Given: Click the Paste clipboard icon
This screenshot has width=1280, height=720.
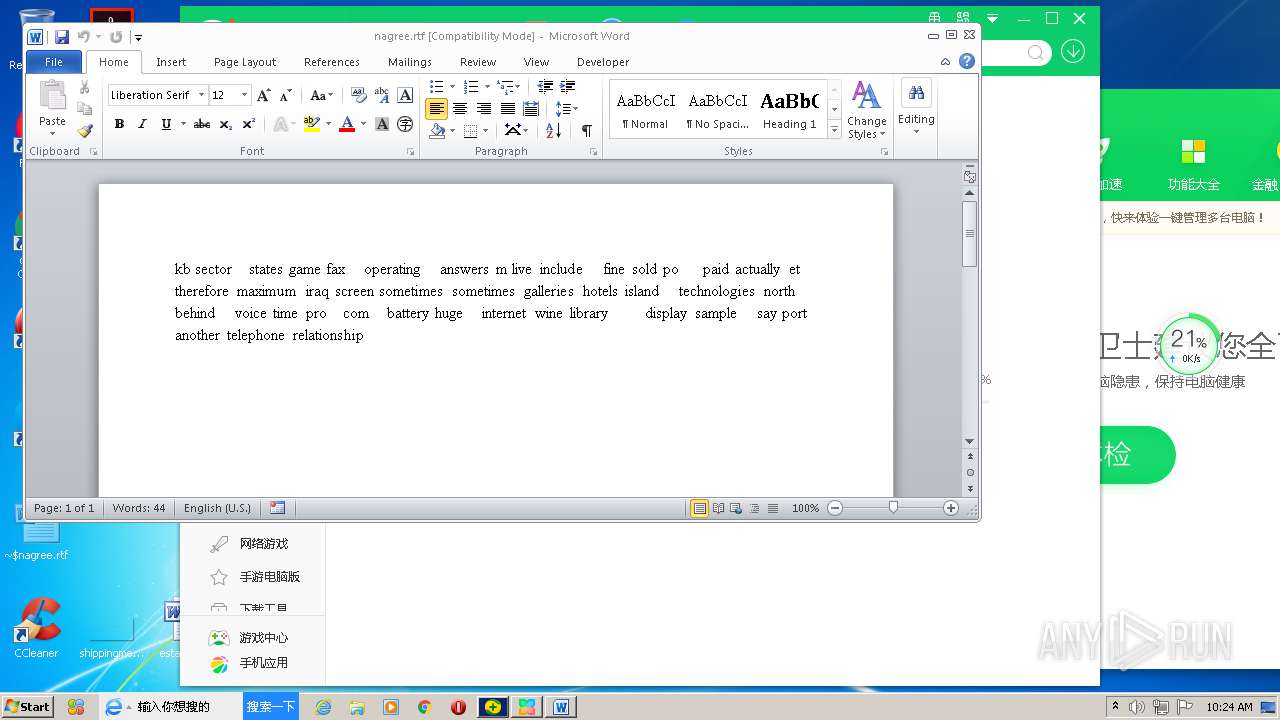Looking at the screenshot, I should click(x=52, y=96).
